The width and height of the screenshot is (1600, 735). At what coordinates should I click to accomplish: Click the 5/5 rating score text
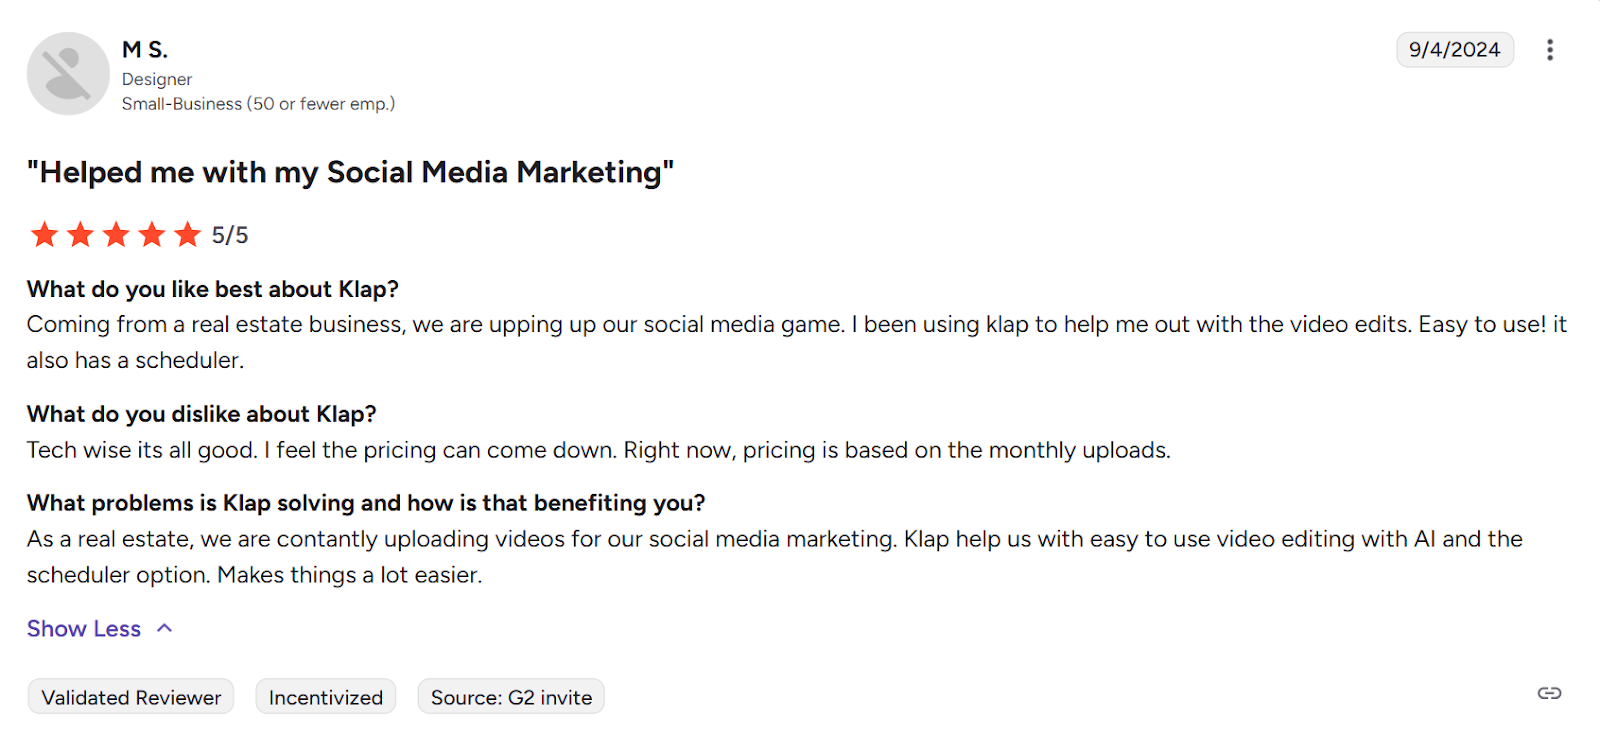(230, 236)
